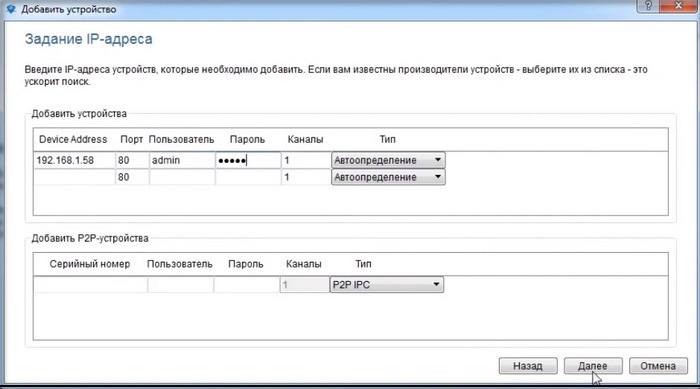Screen dimensions: 700x389
Task: Click the shield app icon in title bar
Action: [11, 9]
